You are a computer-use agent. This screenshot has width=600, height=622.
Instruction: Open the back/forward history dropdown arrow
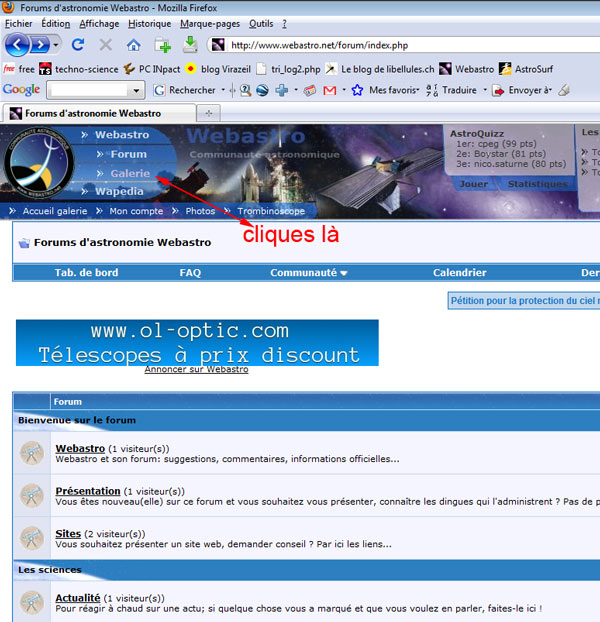click(x=56, y=45)
